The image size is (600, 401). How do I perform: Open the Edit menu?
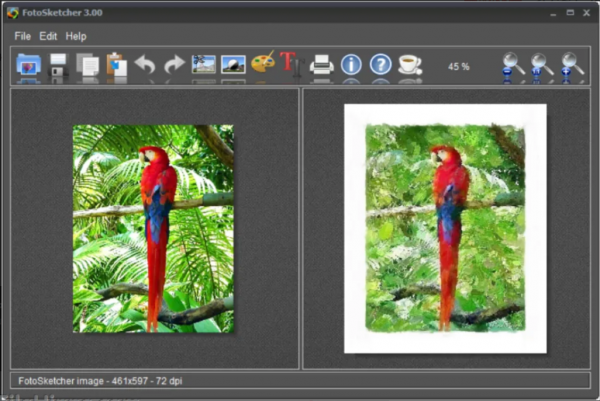[x=48, y=36]
